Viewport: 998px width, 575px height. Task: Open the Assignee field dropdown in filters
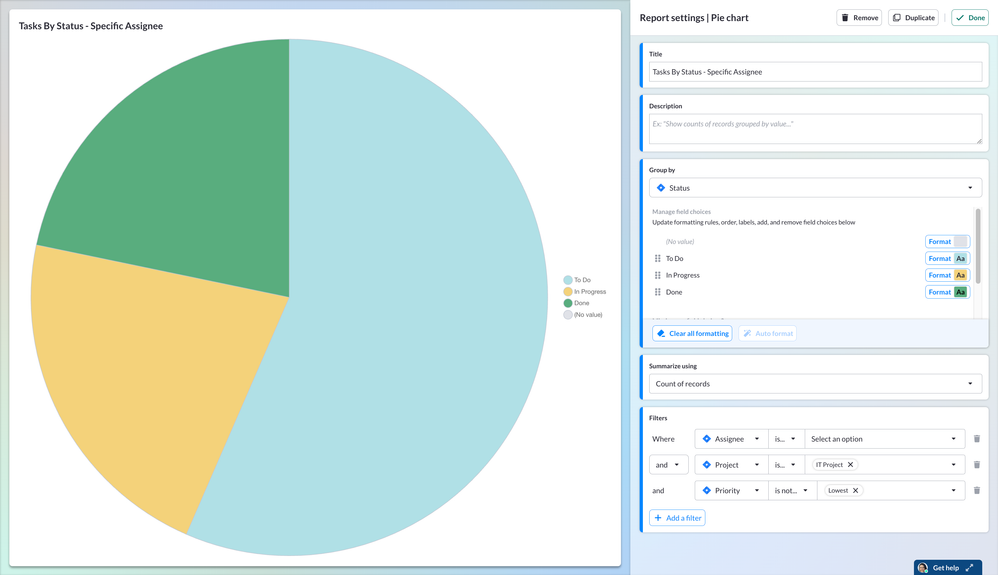(731, 439)
